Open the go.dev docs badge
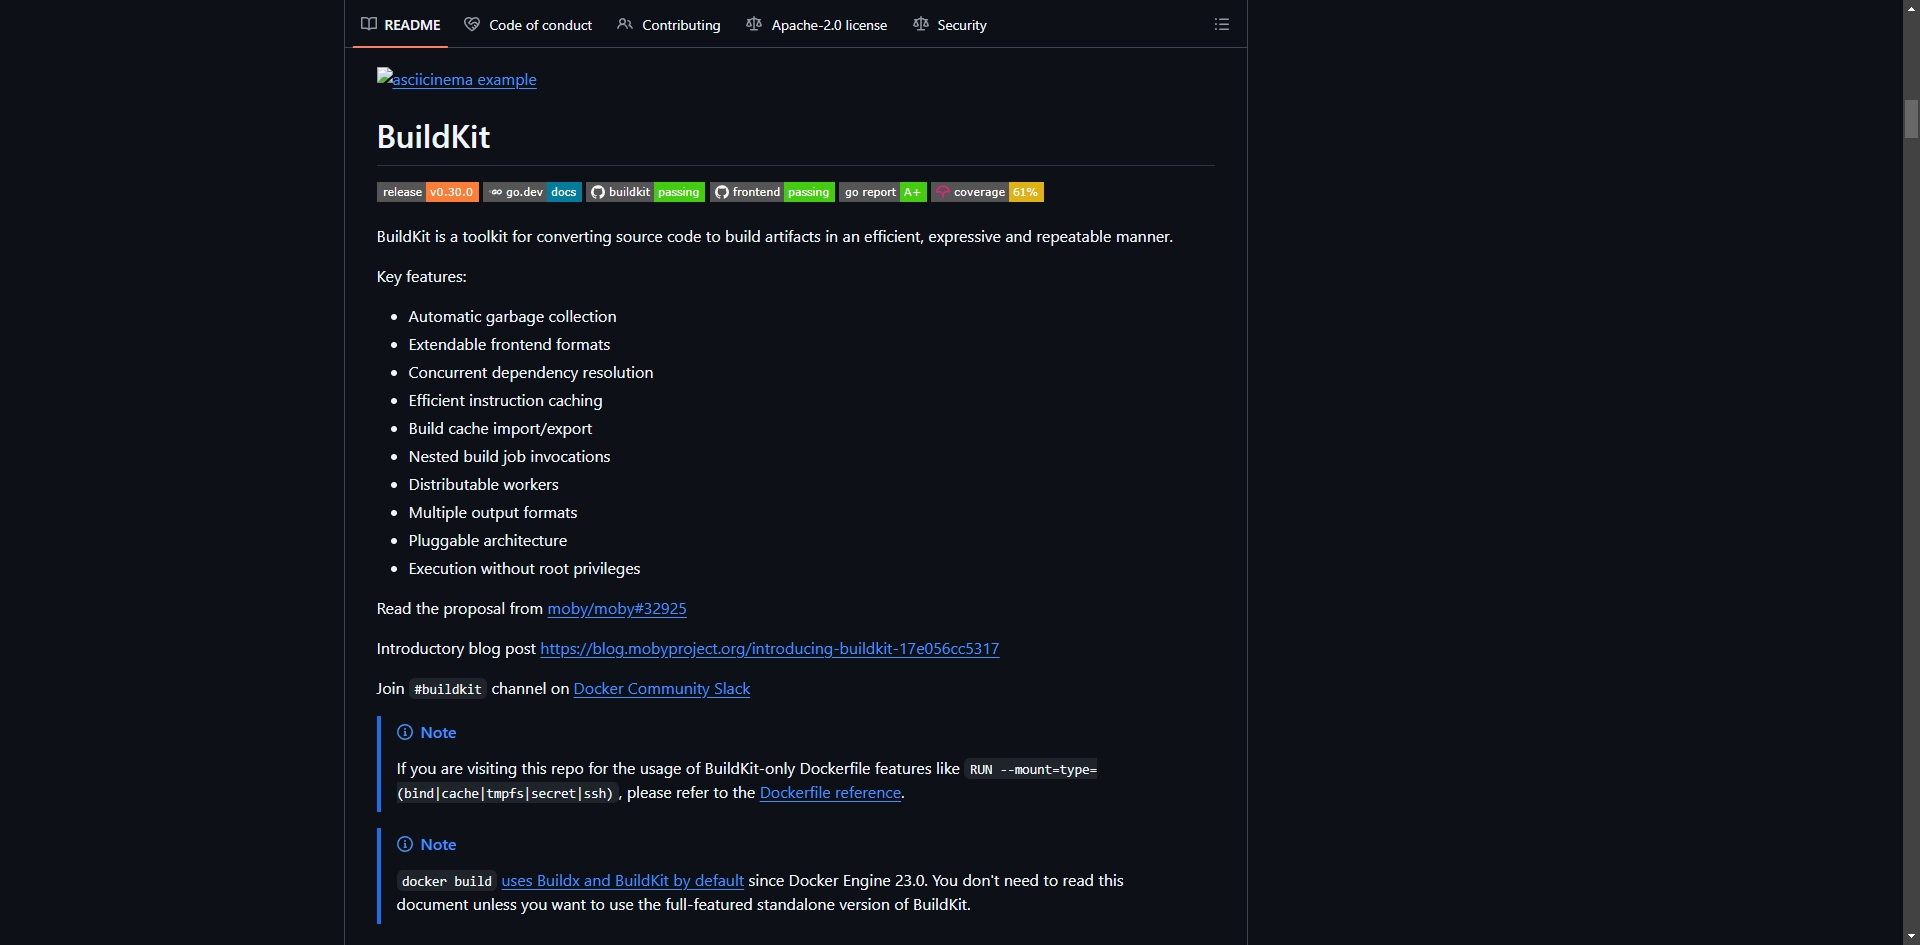Screen dimensions: 1920x945 pos(532,192)
